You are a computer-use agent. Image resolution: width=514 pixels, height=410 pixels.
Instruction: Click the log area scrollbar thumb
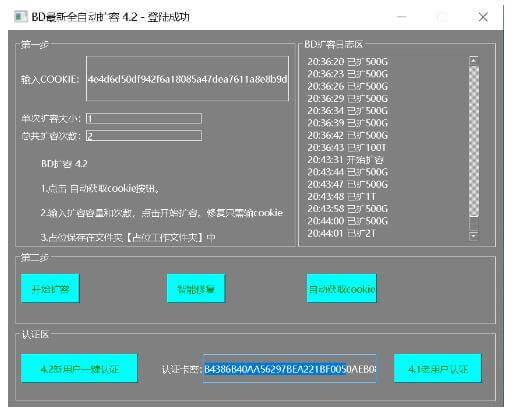[474, 141]
